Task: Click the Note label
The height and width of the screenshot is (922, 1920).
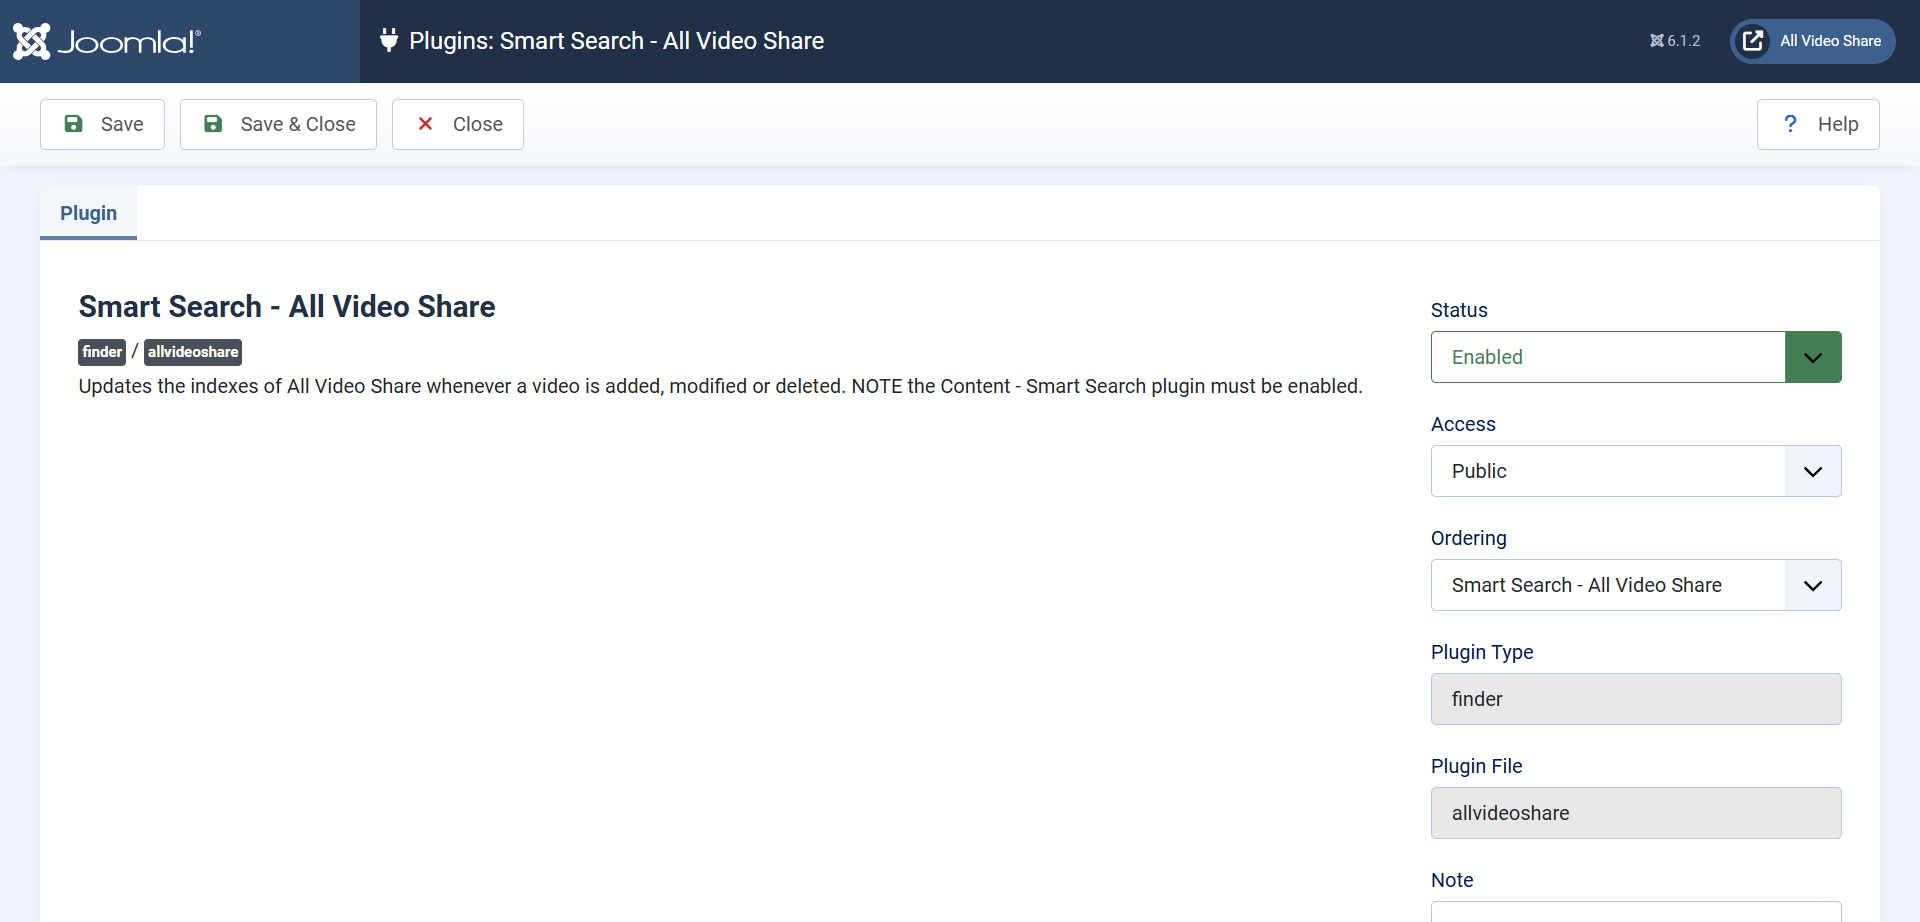Action: tap(1452, 880)
